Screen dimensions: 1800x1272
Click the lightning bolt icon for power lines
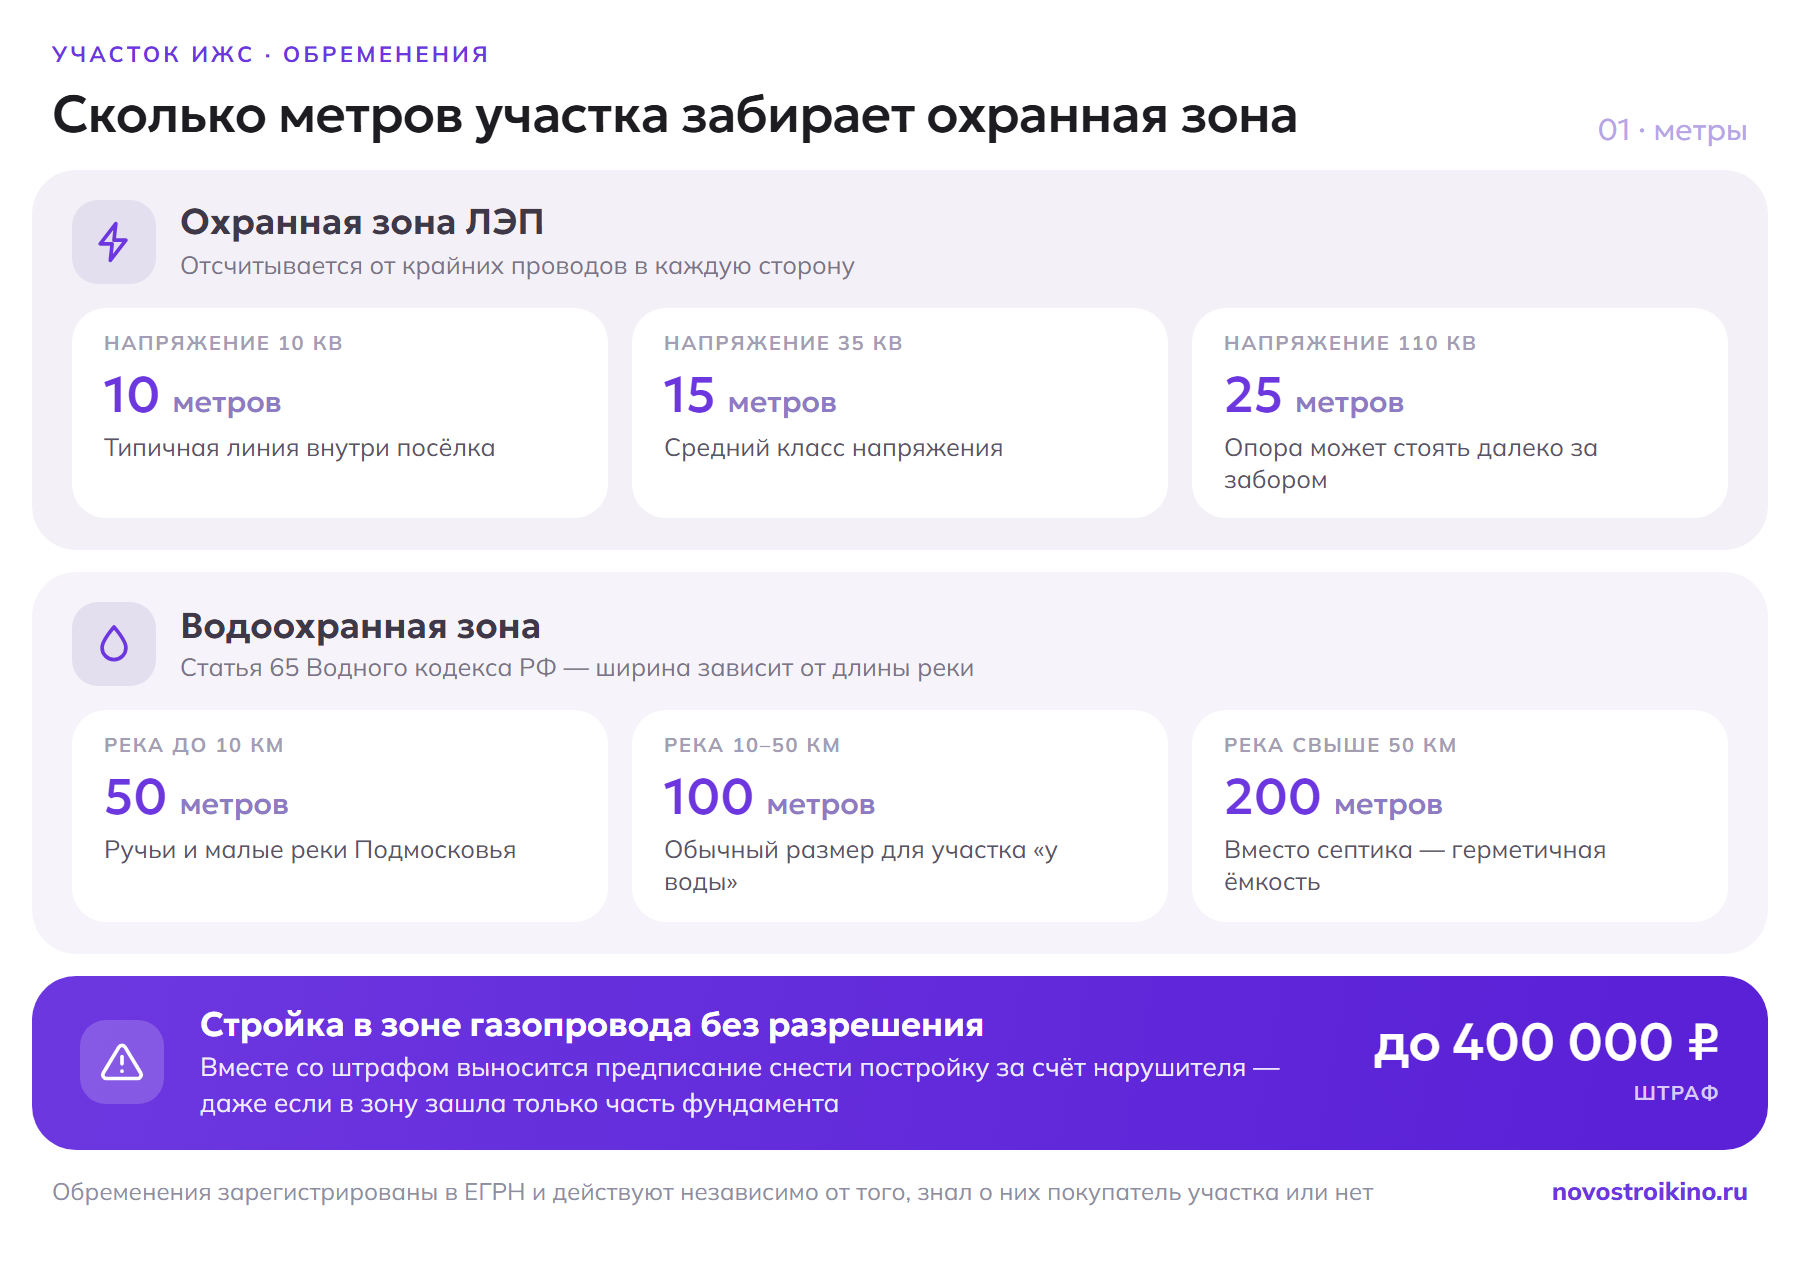point(114,242)
